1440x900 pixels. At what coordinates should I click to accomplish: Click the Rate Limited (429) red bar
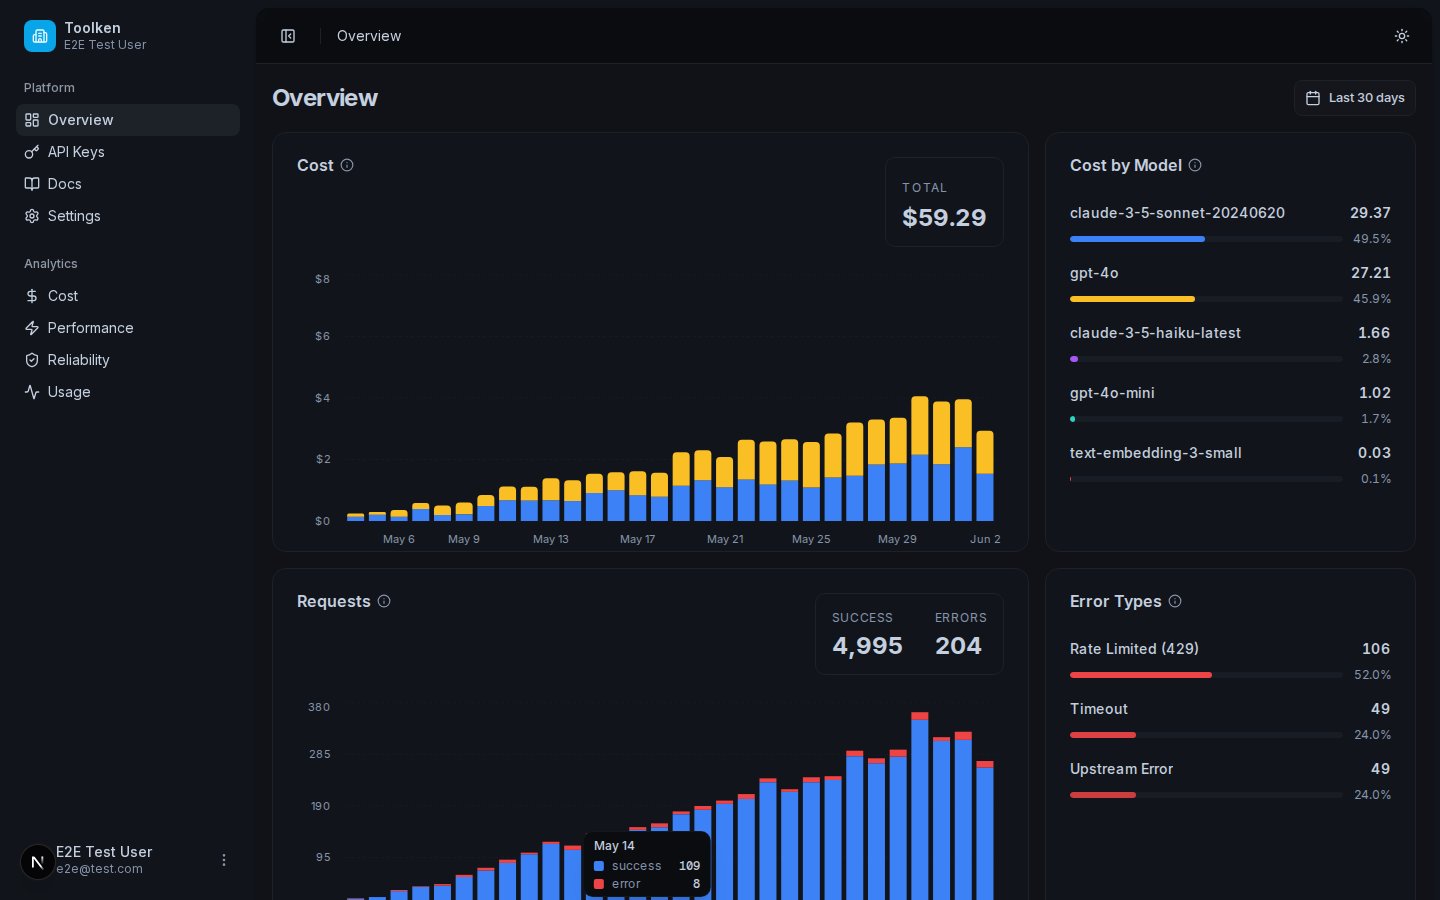pos(1141,675)
